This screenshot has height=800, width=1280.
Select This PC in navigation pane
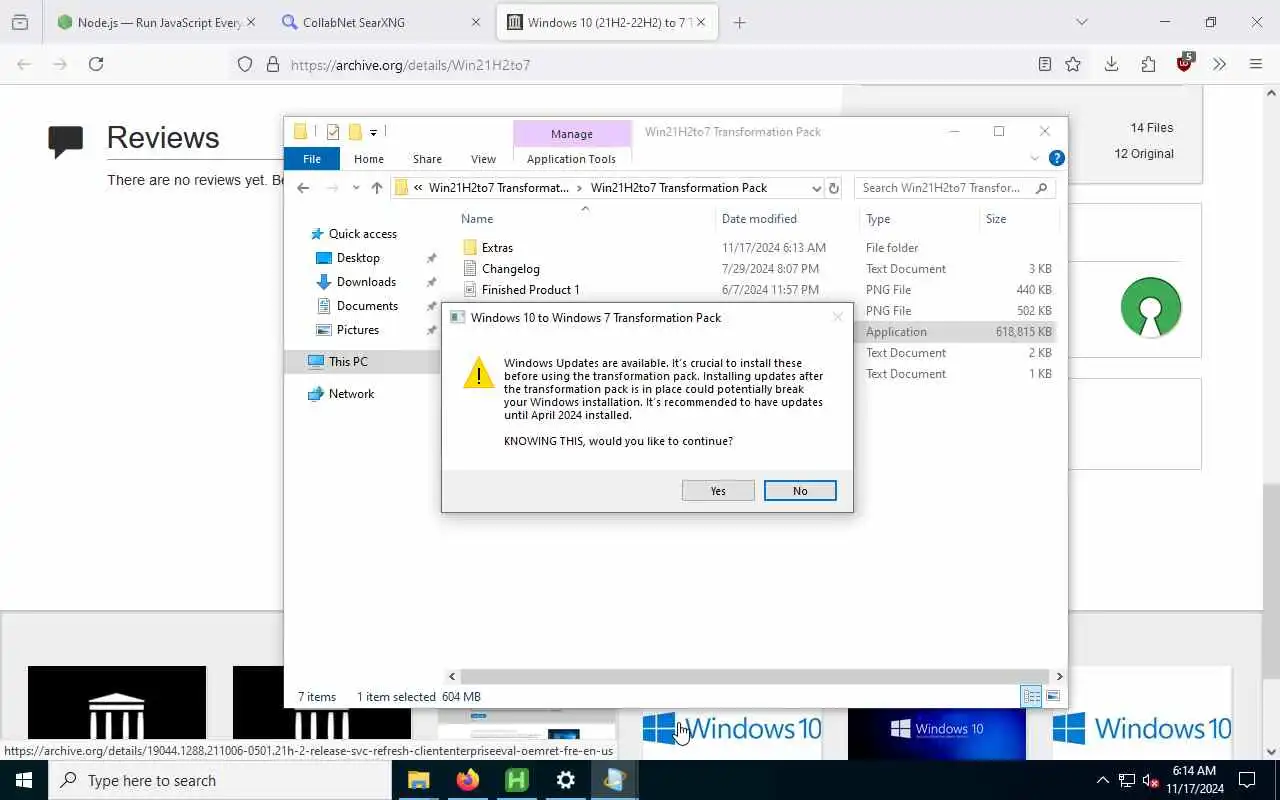[348, 362]
